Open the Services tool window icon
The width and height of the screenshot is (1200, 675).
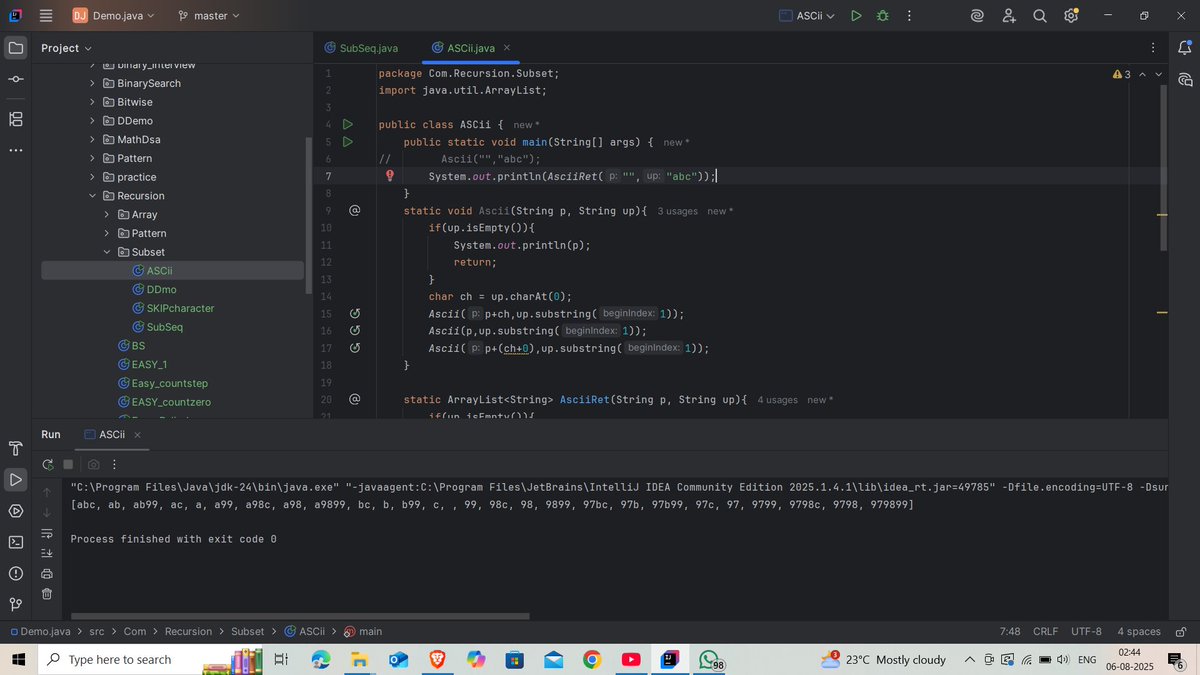[x=16, y=510]
